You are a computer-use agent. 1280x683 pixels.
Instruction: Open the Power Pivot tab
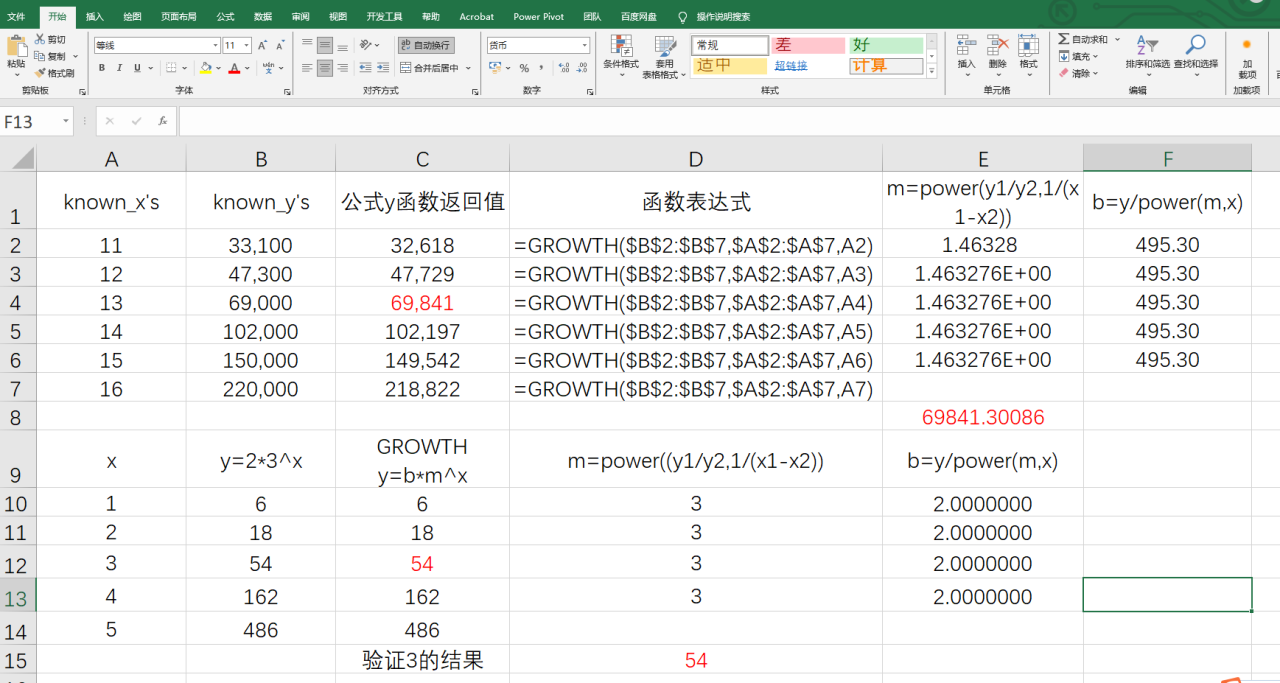(x=539, y=17)
